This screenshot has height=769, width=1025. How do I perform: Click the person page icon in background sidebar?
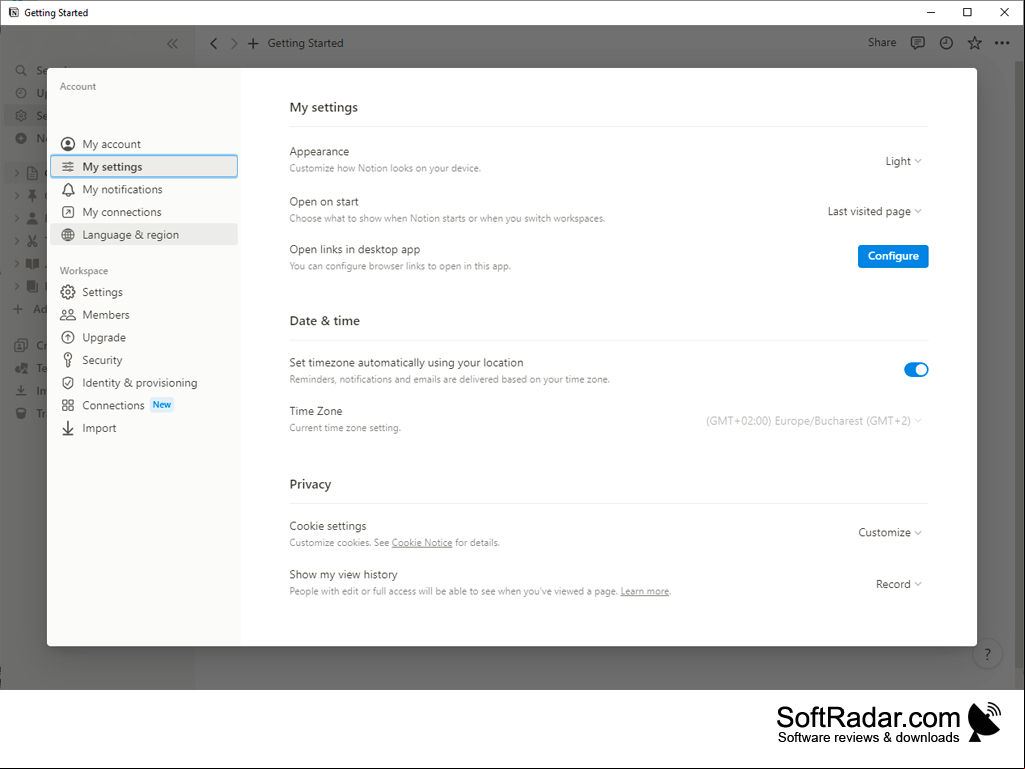[x=32, y=218]
